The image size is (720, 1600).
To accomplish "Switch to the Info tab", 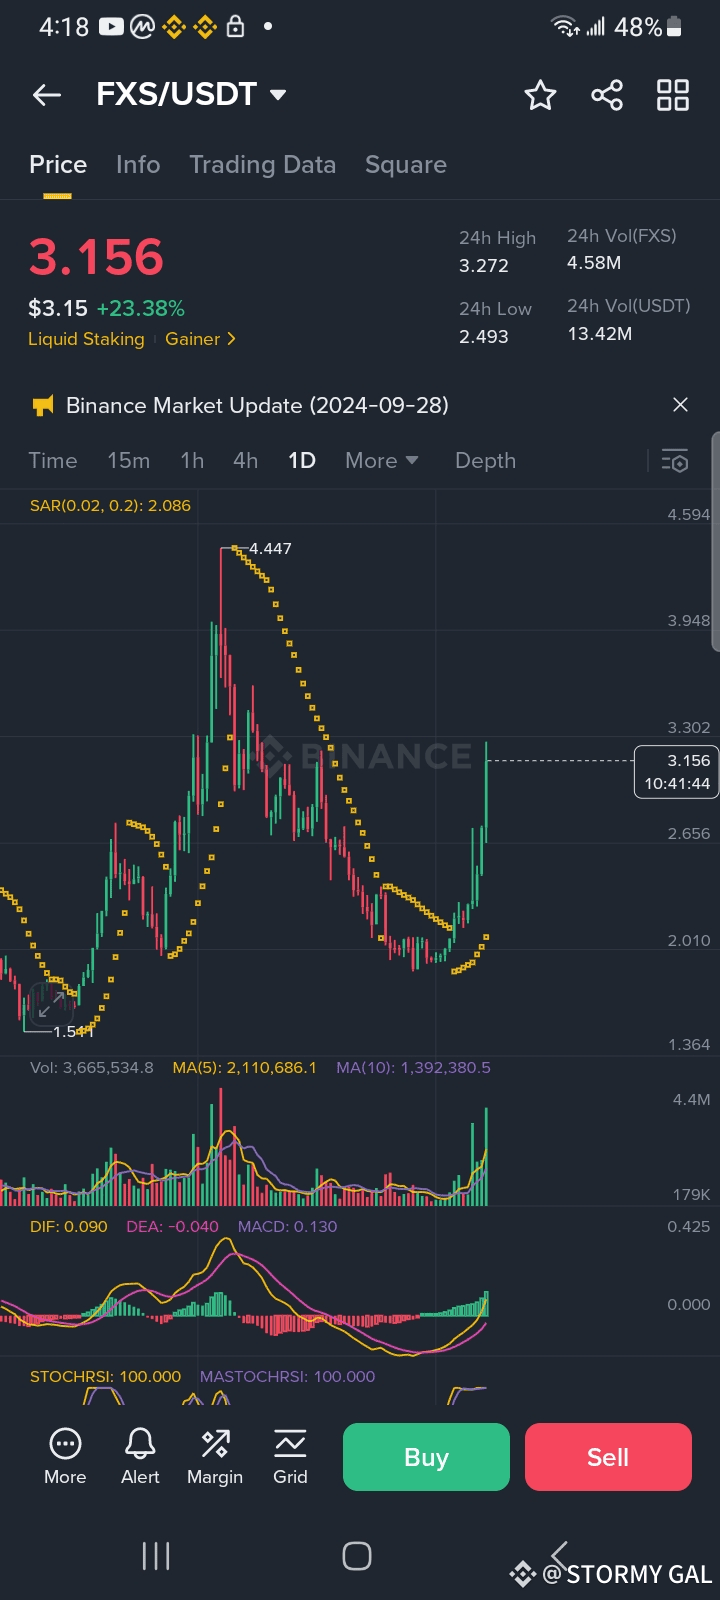I will (x=138, y=165).
